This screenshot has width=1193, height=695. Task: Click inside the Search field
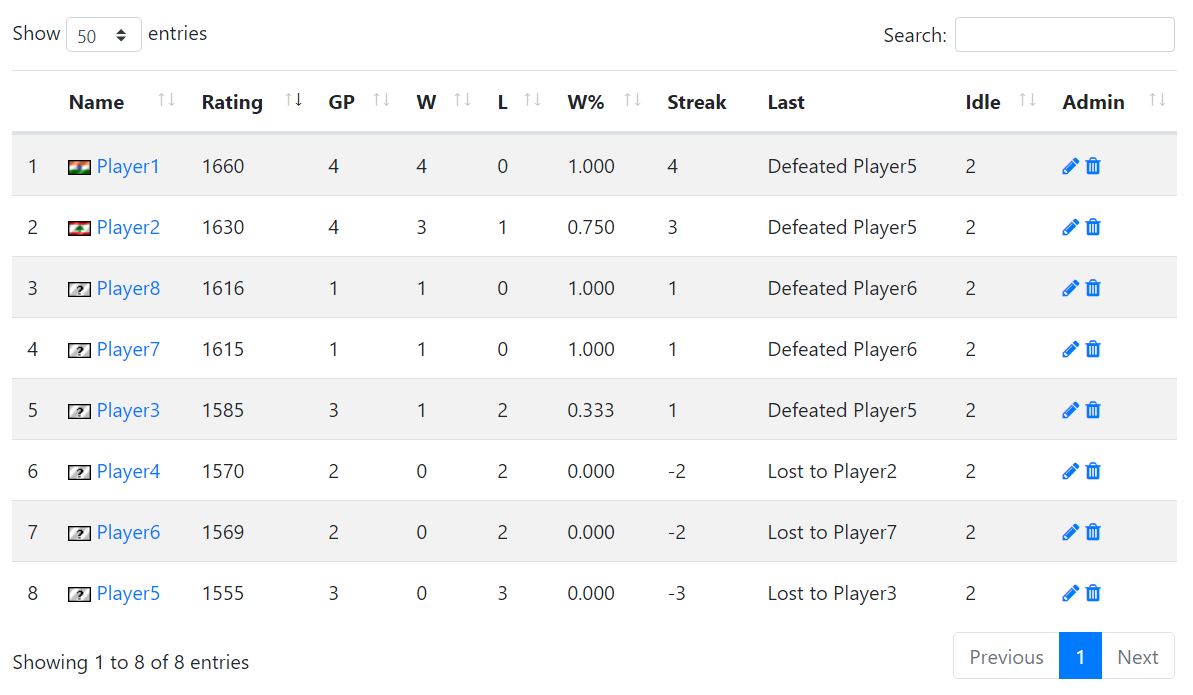[x=1063, y=34]
